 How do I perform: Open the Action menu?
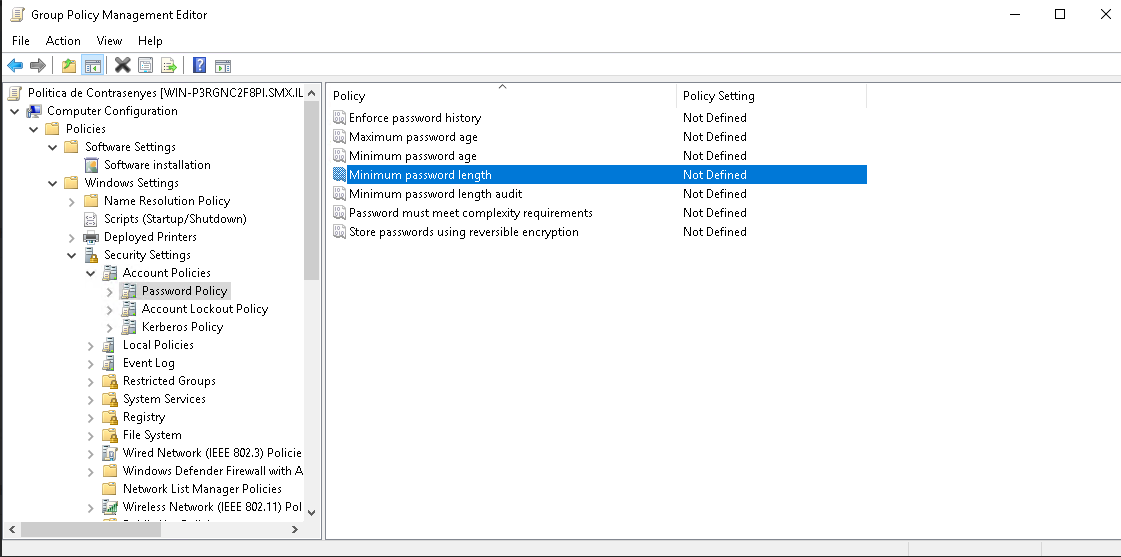pyautogui.click(x=63, y=41)
